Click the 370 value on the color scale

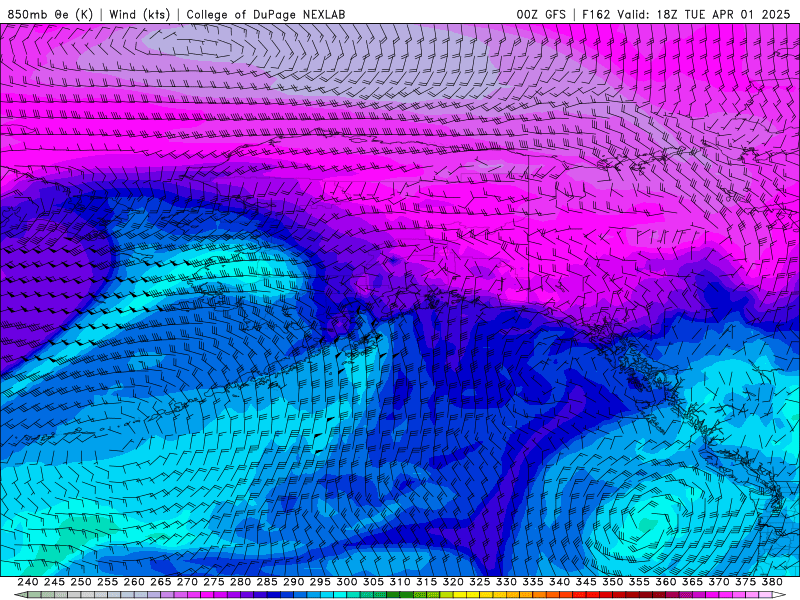point(718,582)
